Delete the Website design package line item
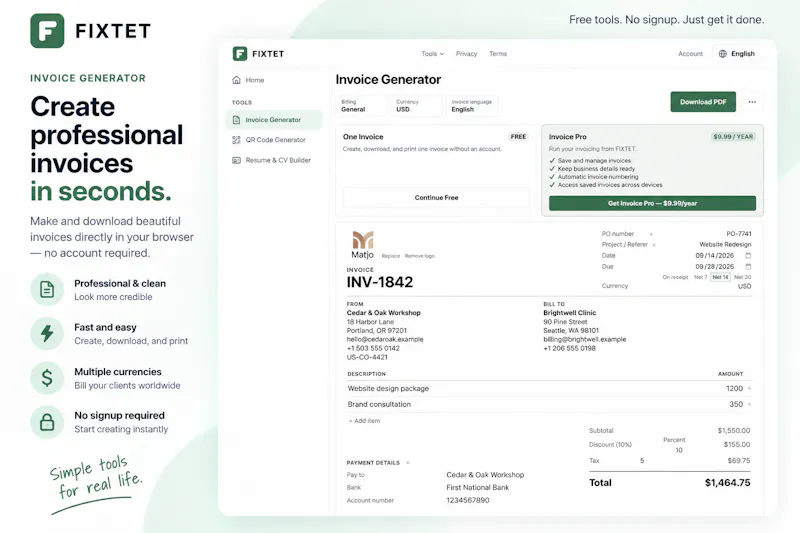Image resolution: width=800 pixels, height=533 pixels. pyautogui.click(x=749, y=389)
